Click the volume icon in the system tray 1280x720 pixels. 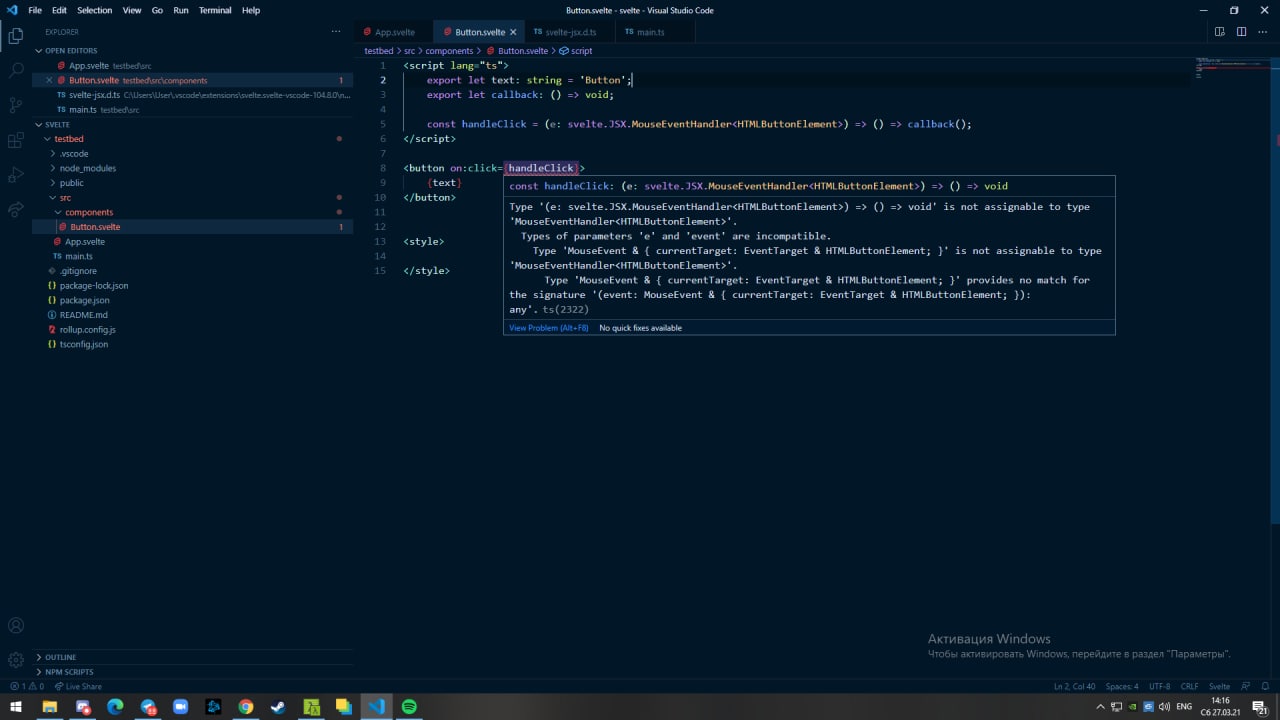coord(1166,707)
